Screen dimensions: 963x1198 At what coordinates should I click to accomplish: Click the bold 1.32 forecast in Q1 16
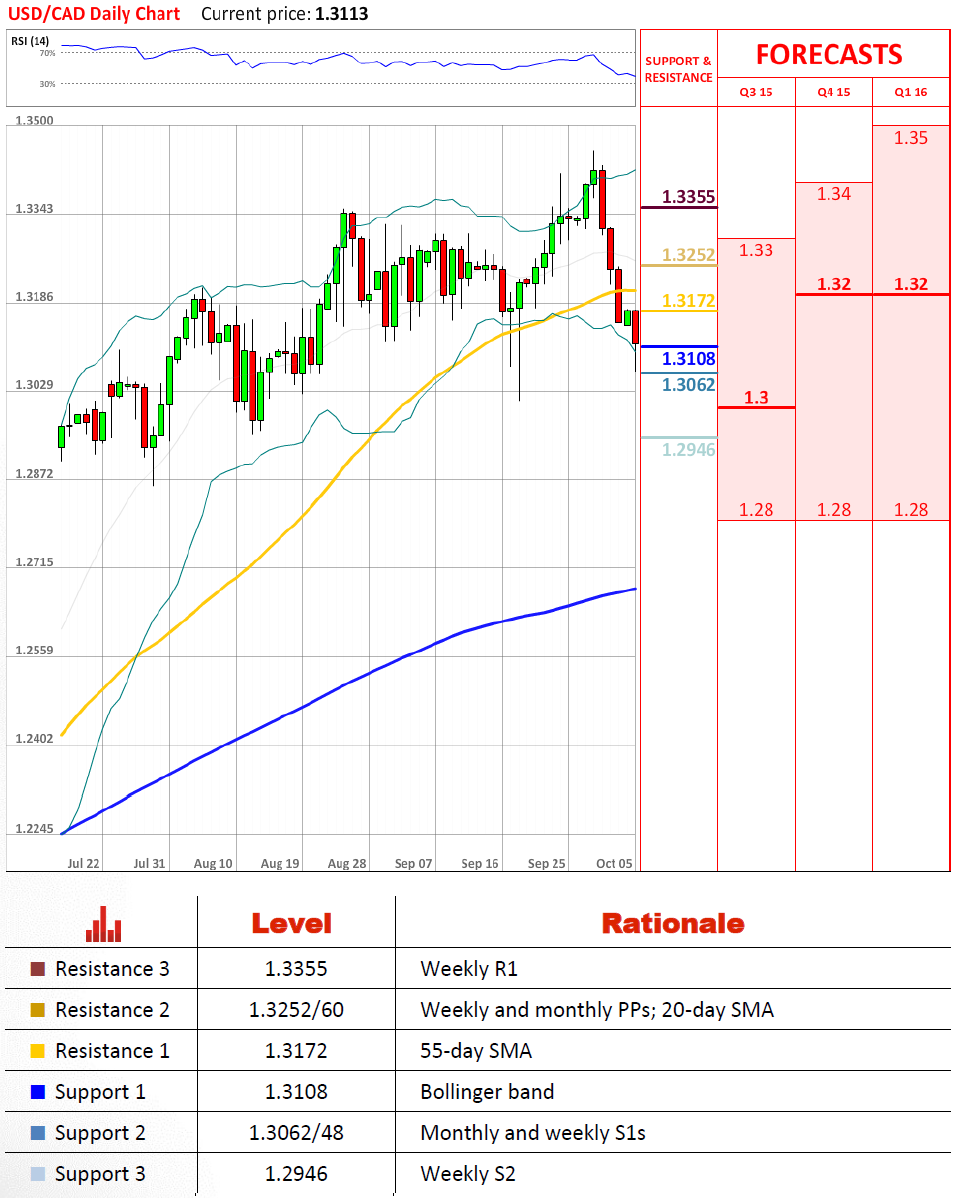click(911, 284)
